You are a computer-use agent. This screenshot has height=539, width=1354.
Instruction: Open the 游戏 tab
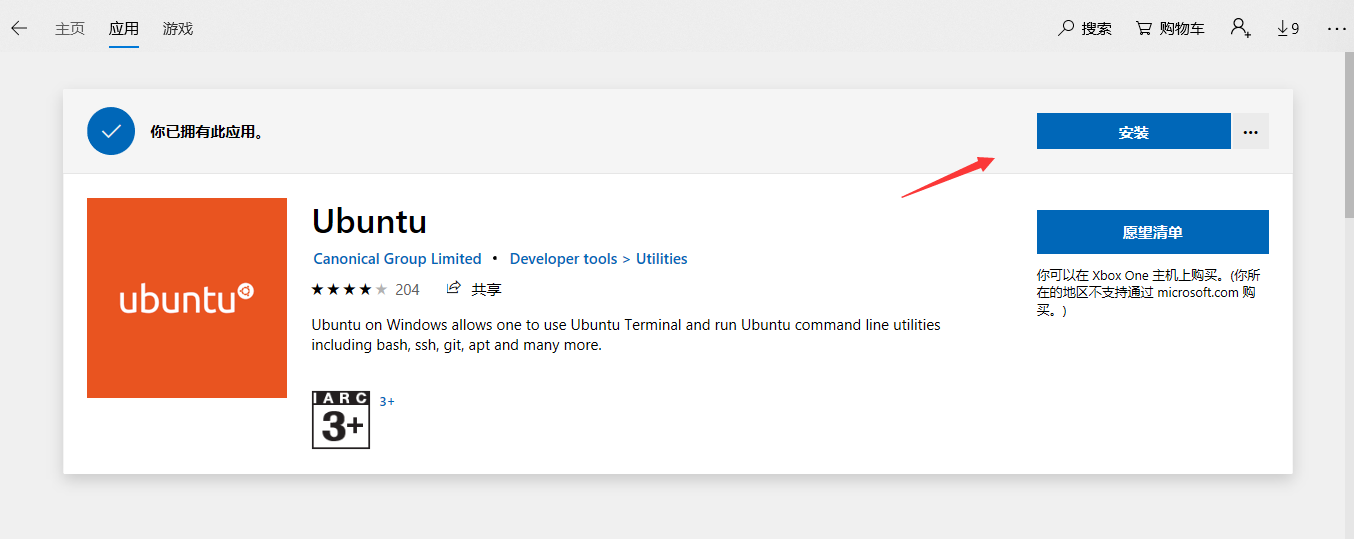click(178, 28)
